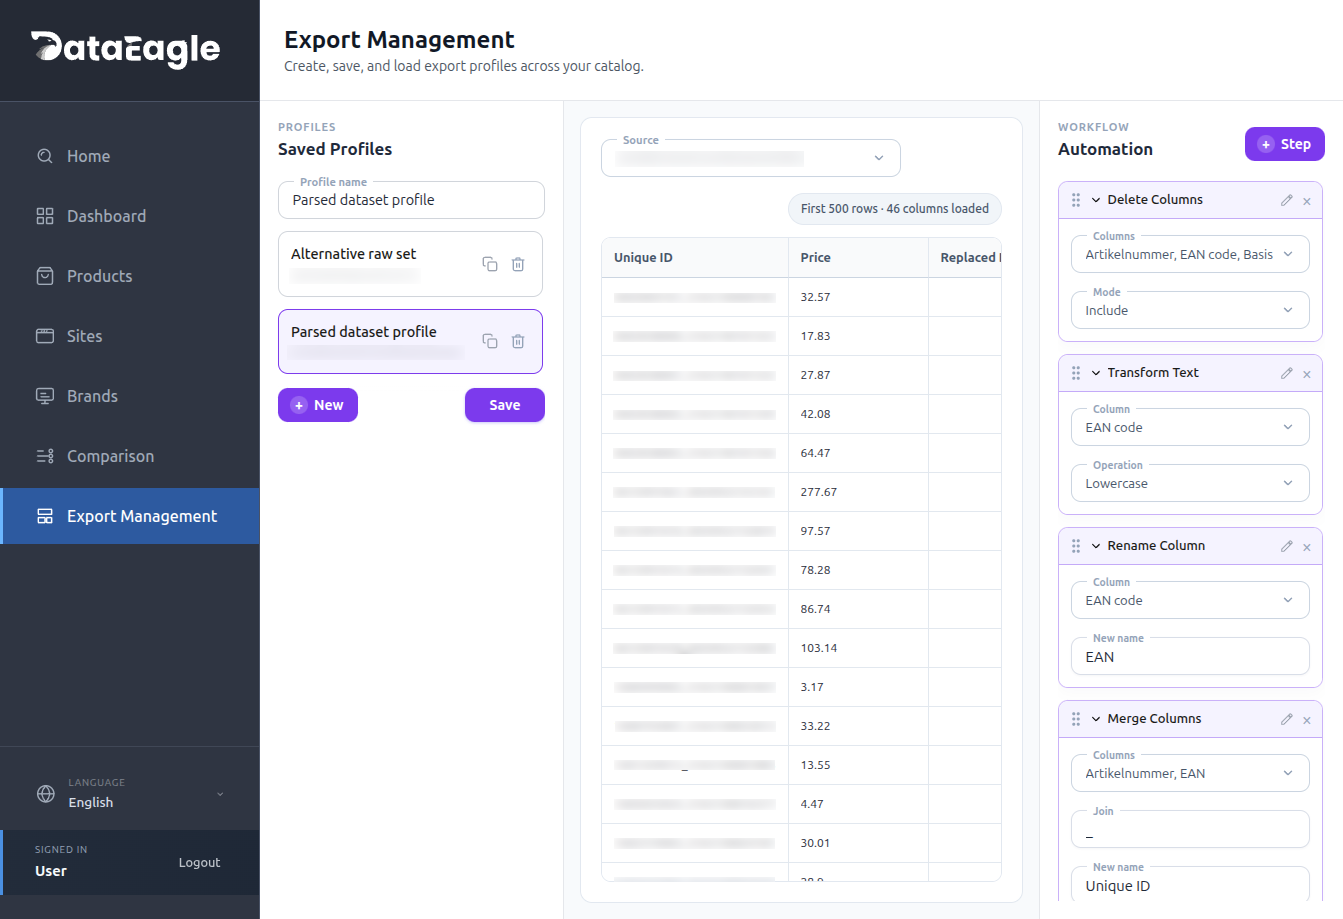Image resolution: width=1343 pixels, height=919 pixels.
Task: Open the Mode Include dropdown
Action: 1189,311
